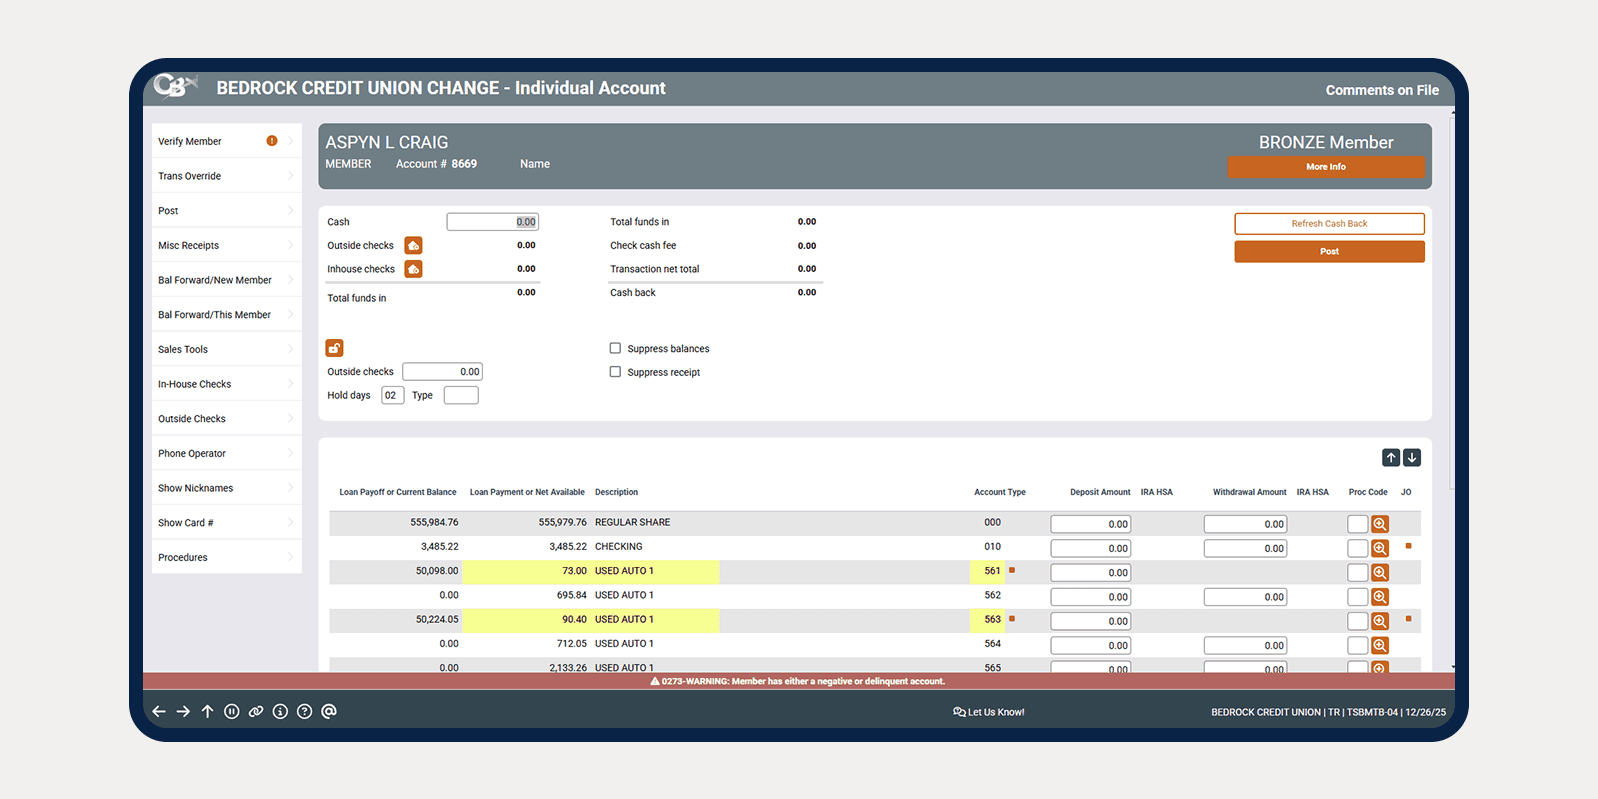Viewport: 1598px width, 799px height.
Task: Open proc code lookup for REGULAR SHARE row
Action: click(x=1380, y=524)
